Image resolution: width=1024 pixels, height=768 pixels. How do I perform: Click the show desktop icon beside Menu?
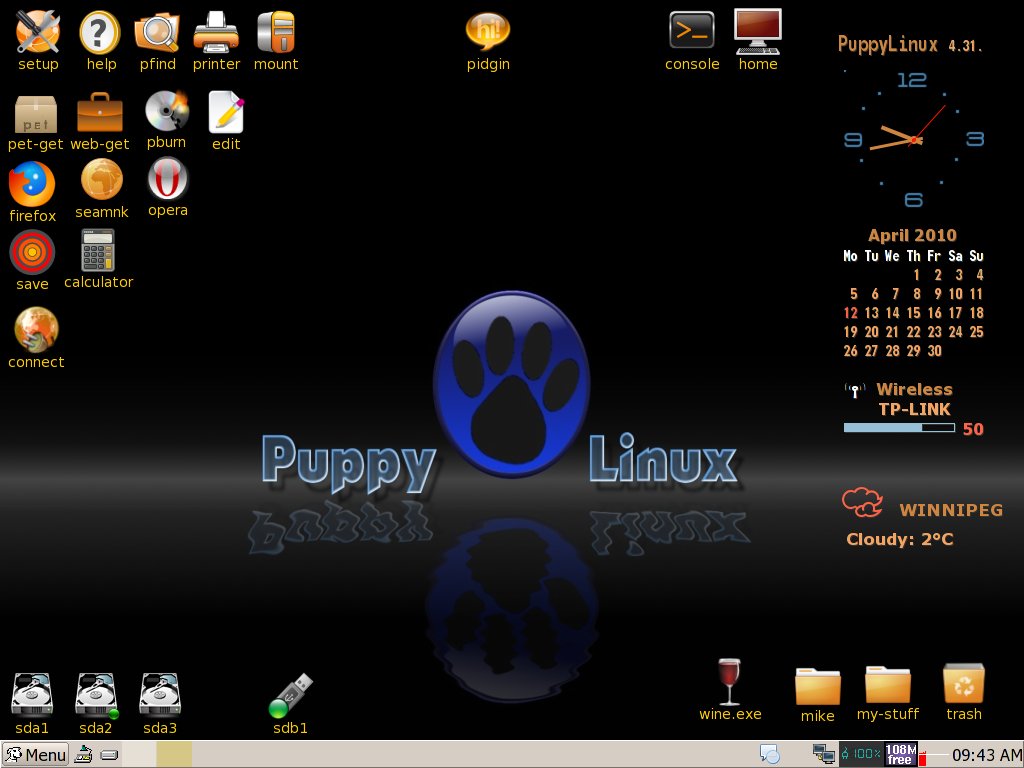pyautogui.click(x=84, y=755)
